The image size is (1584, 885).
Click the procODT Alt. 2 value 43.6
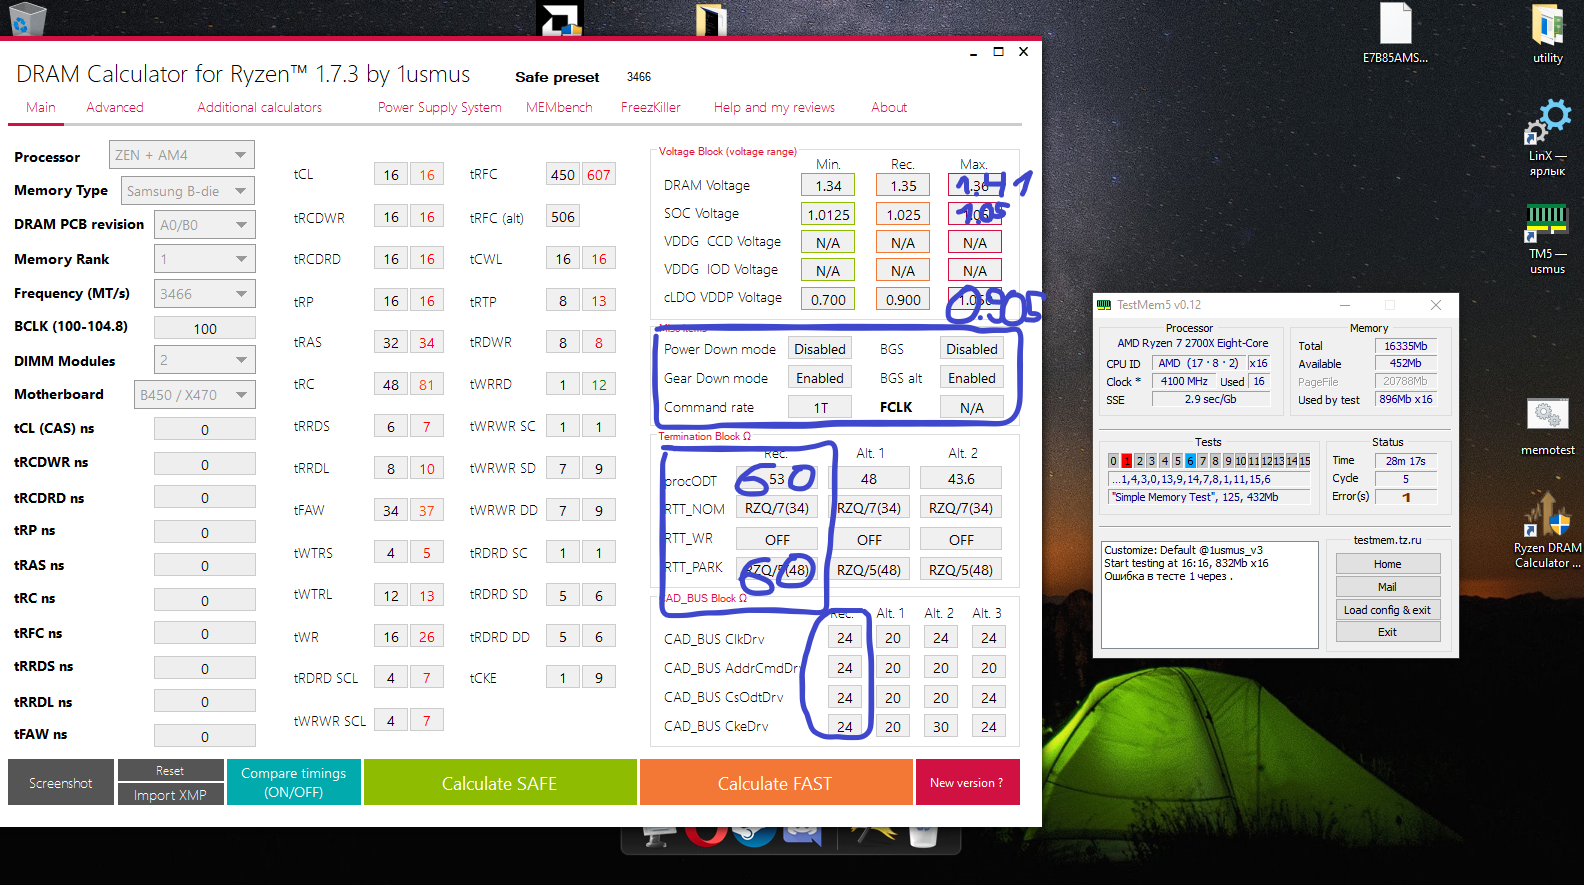click(961, 479)
